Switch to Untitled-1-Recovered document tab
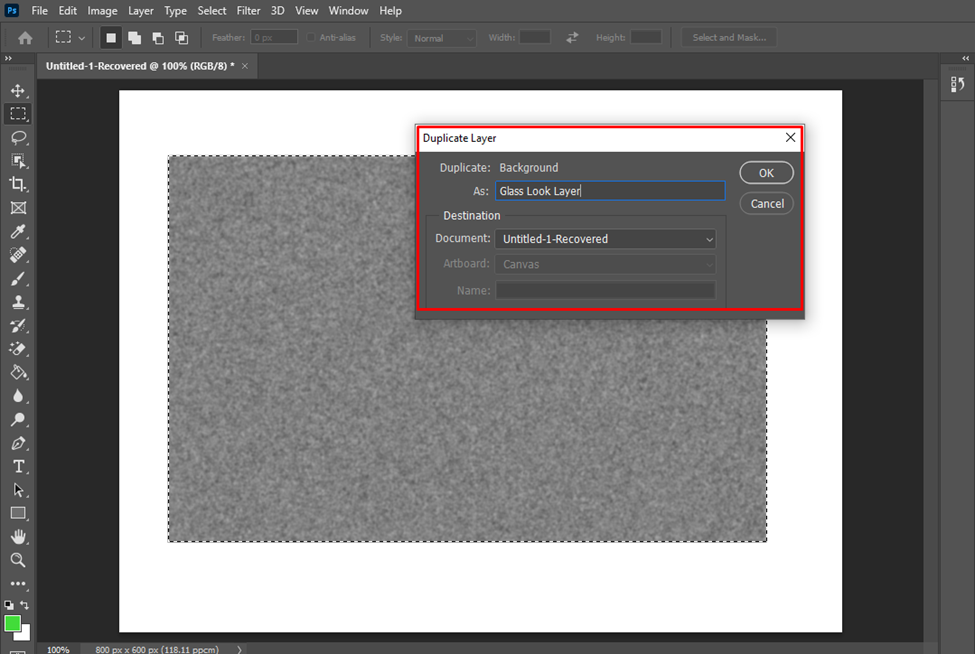 point(140,66)
